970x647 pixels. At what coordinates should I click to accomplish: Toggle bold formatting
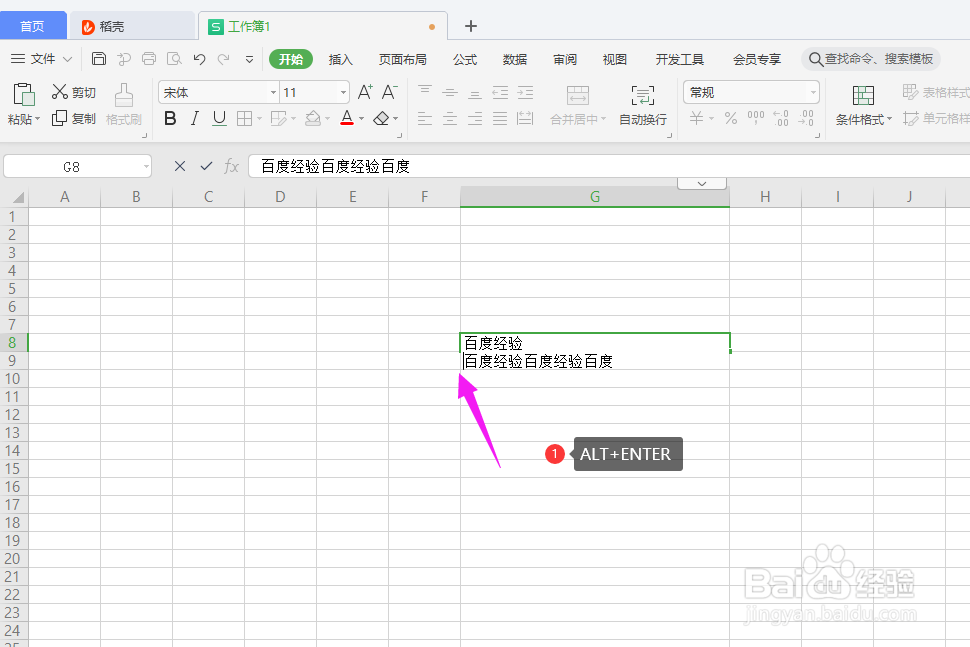(170, 118)
